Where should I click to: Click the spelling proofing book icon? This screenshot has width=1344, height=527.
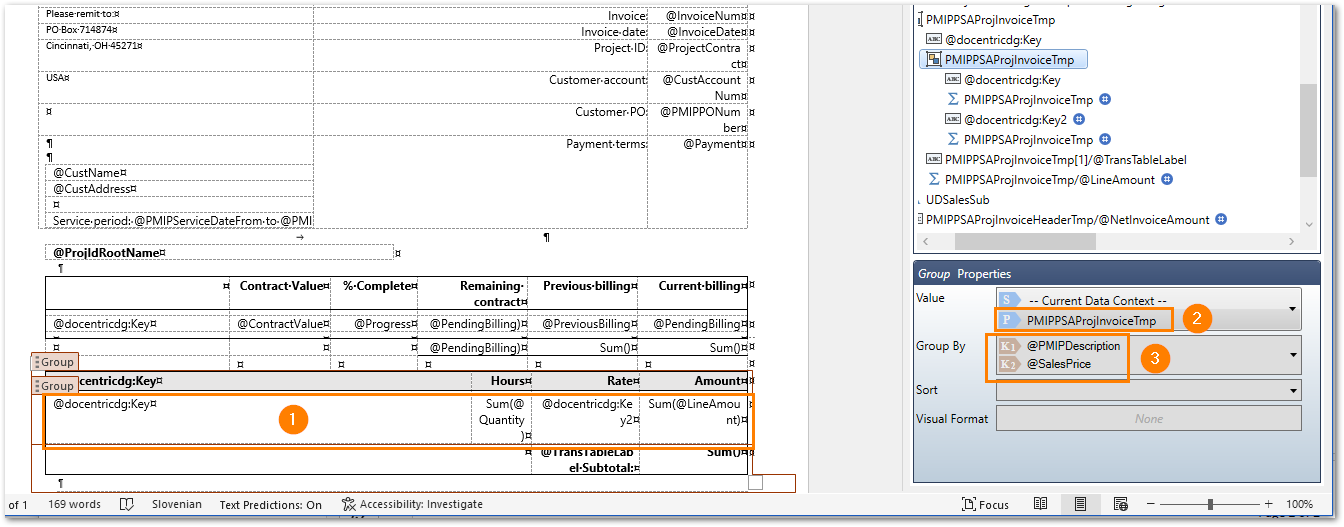coord(127,504)
